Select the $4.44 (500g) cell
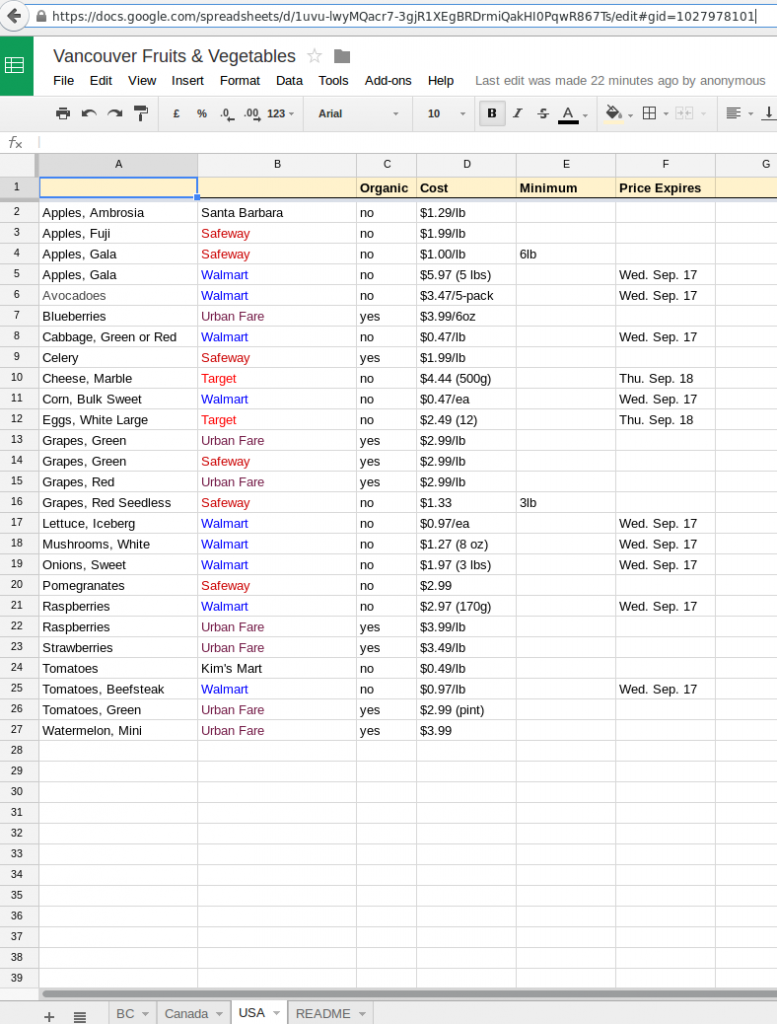 pyautogui.click(x=466, y=378)
